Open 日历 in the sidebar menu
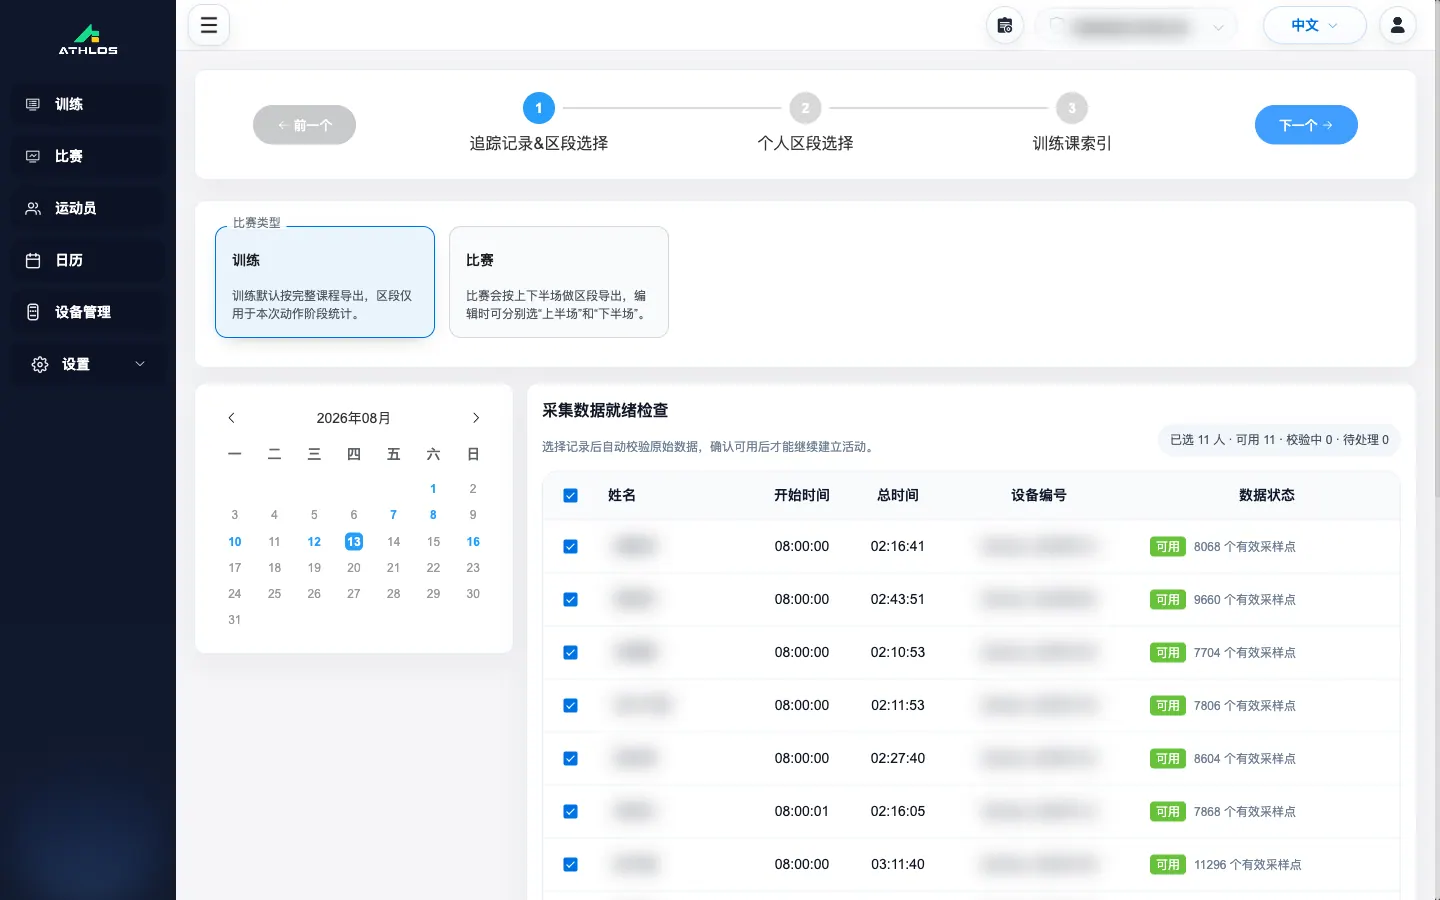Screen dimensions: 1440x900 coord(88,260)
